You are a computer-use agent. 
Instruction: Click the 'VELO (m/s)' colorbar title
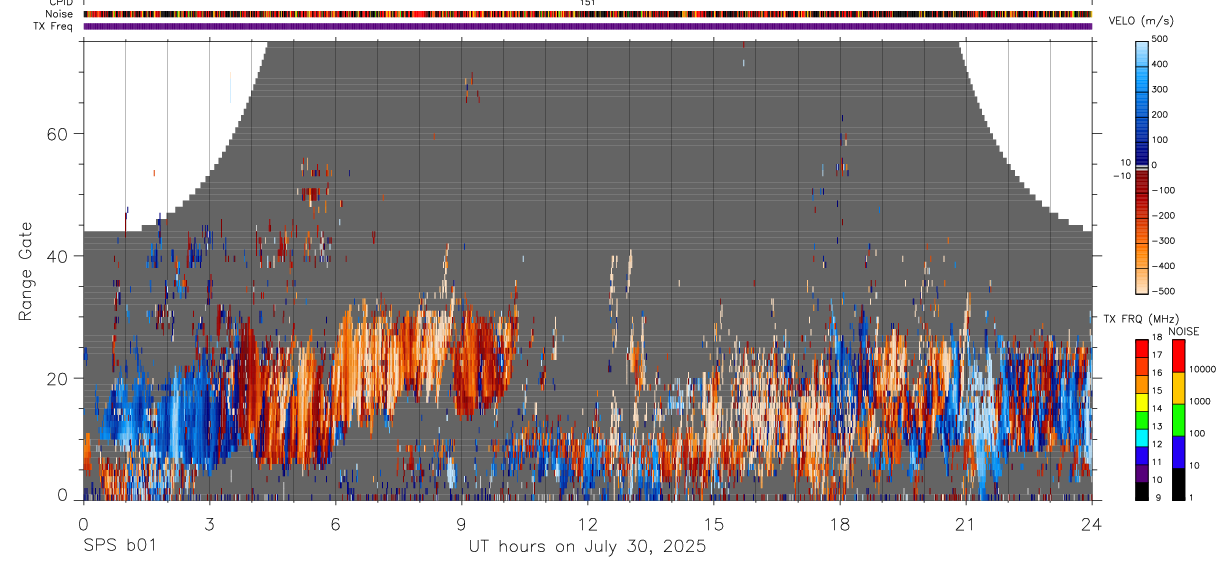pyautogui.click(x=1142, y=21)
